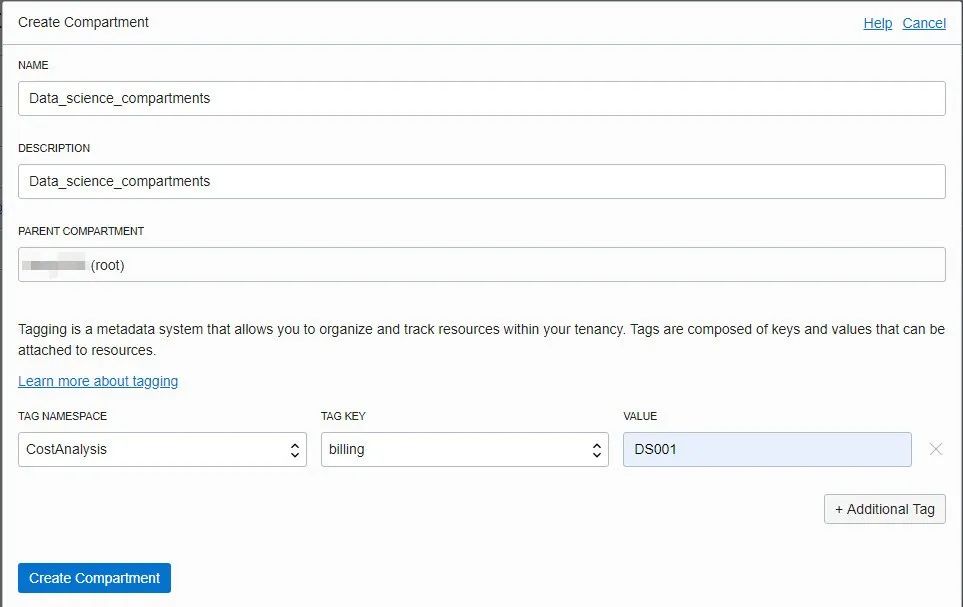
Task: Focus the Name input field
Action: coord(481,99)
